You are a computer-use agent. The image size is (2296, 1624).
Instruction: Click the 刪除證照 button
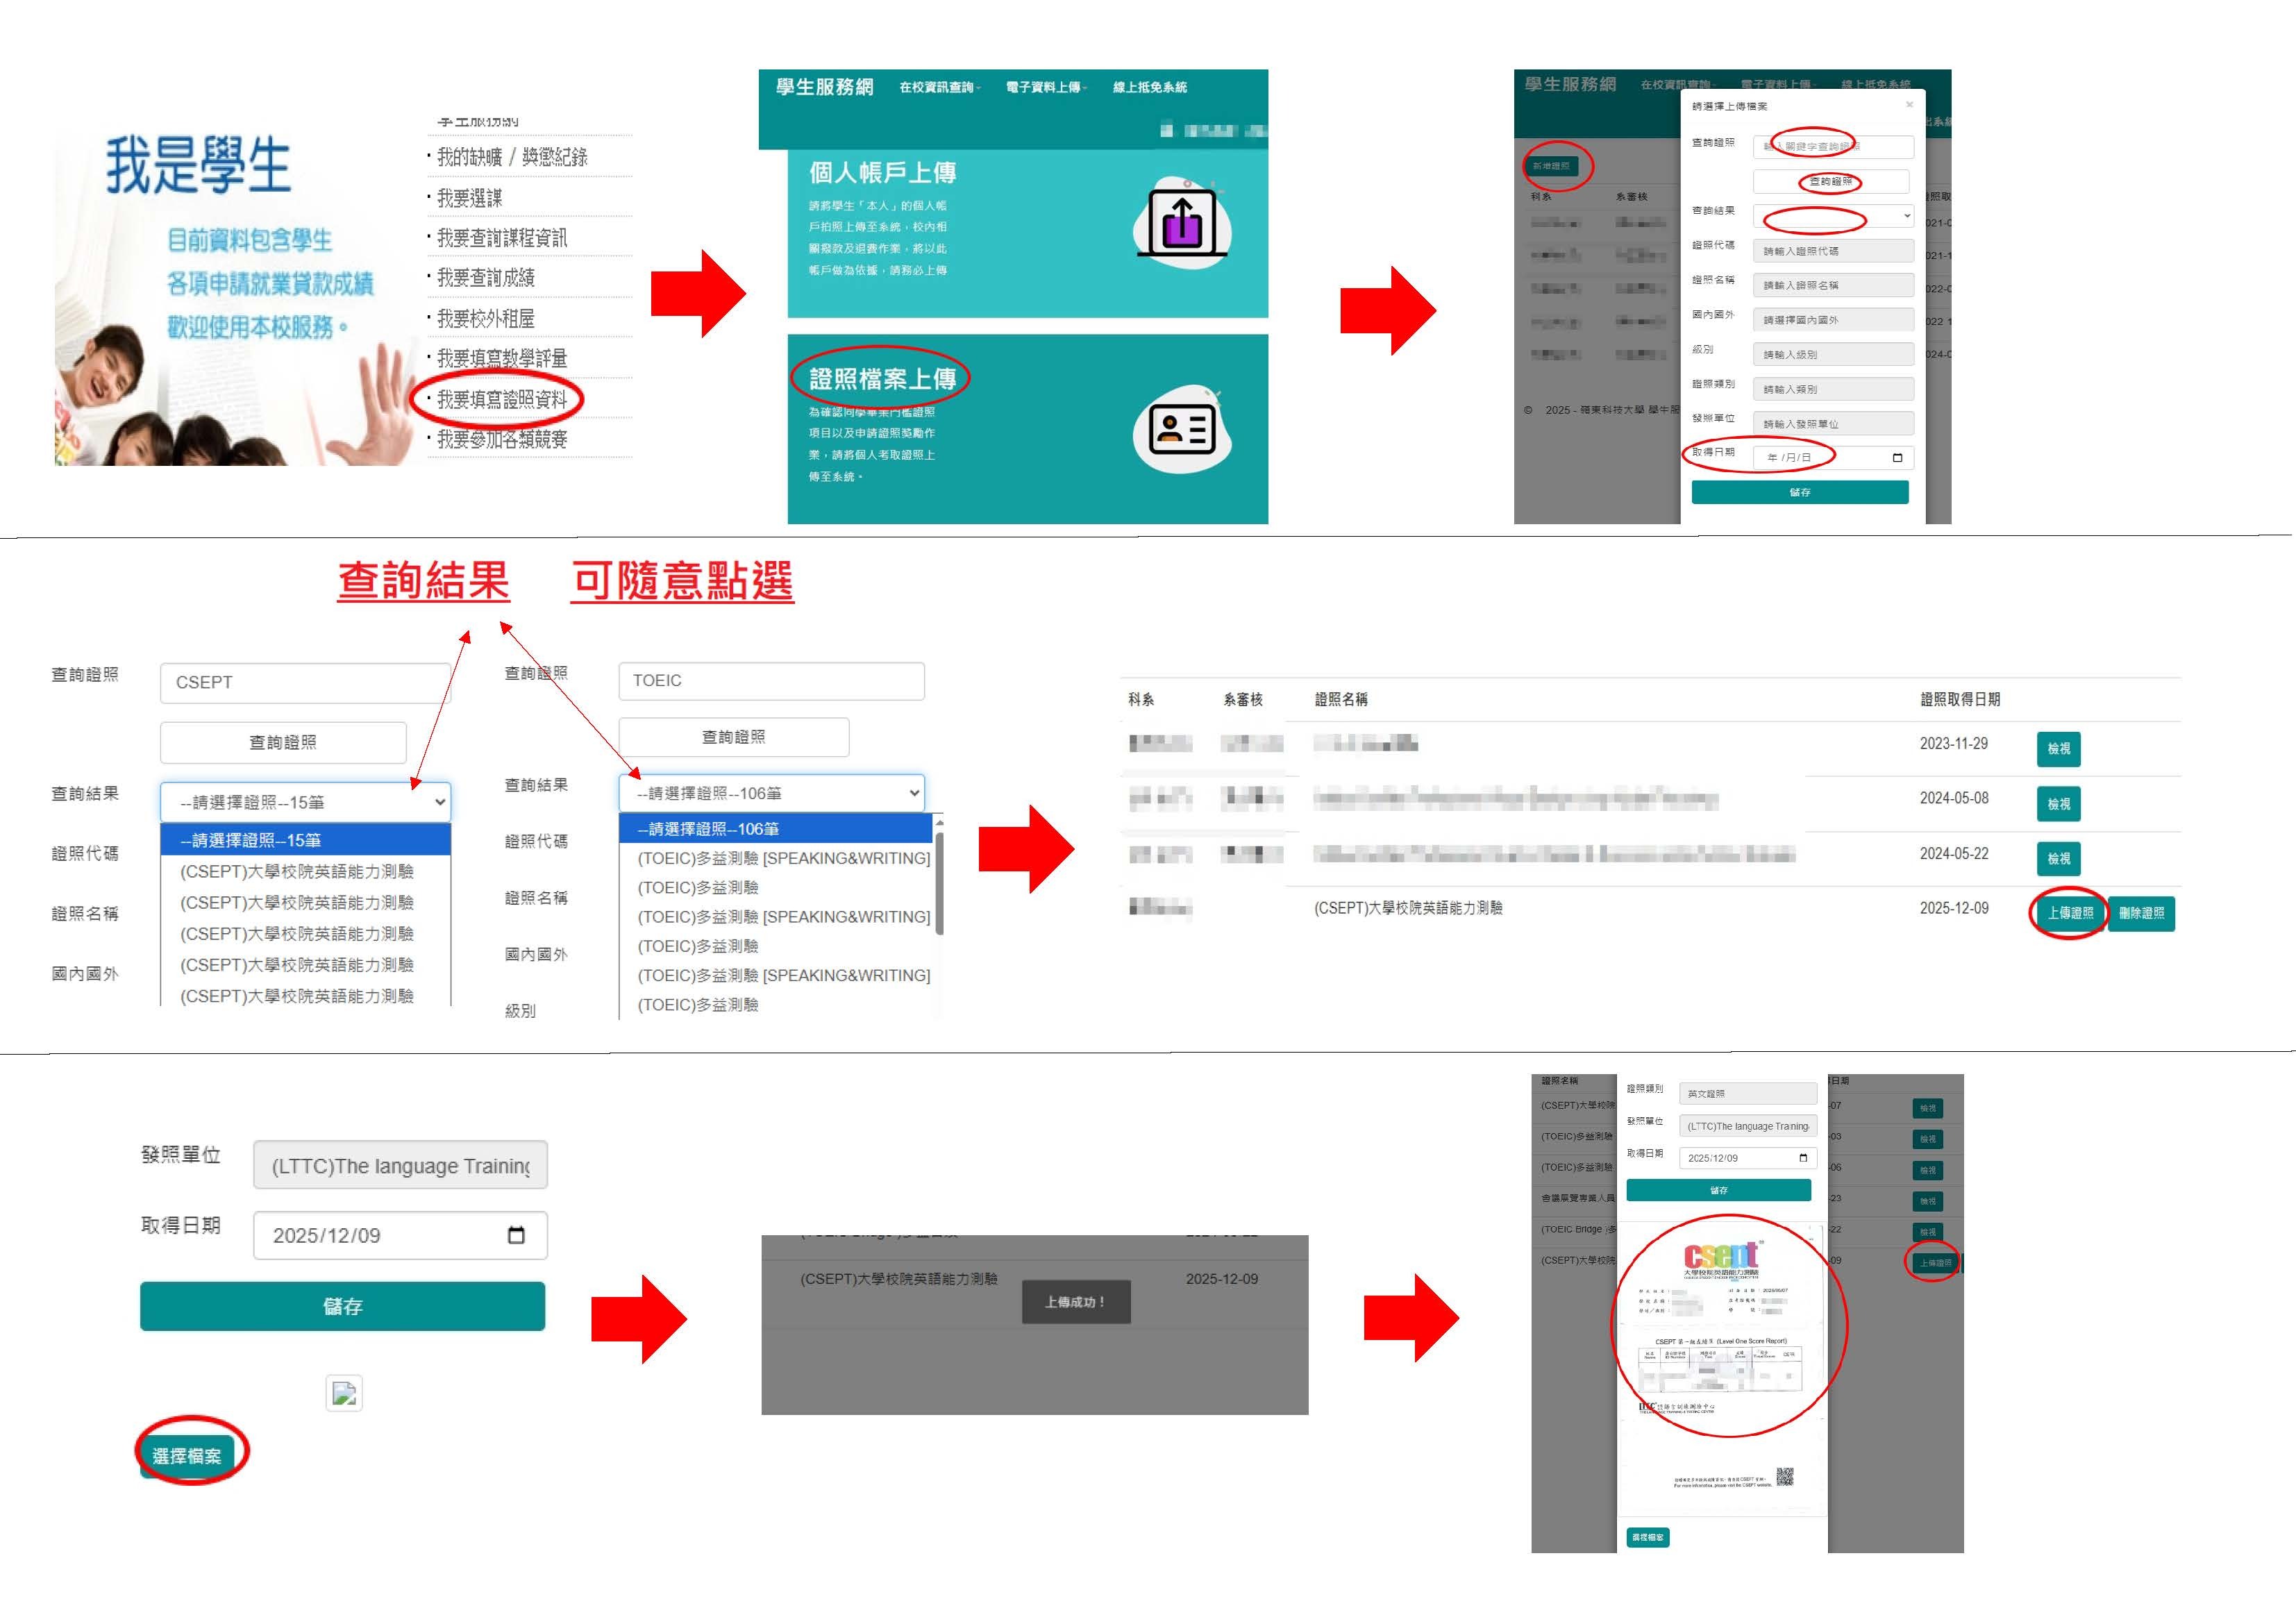2141,913
